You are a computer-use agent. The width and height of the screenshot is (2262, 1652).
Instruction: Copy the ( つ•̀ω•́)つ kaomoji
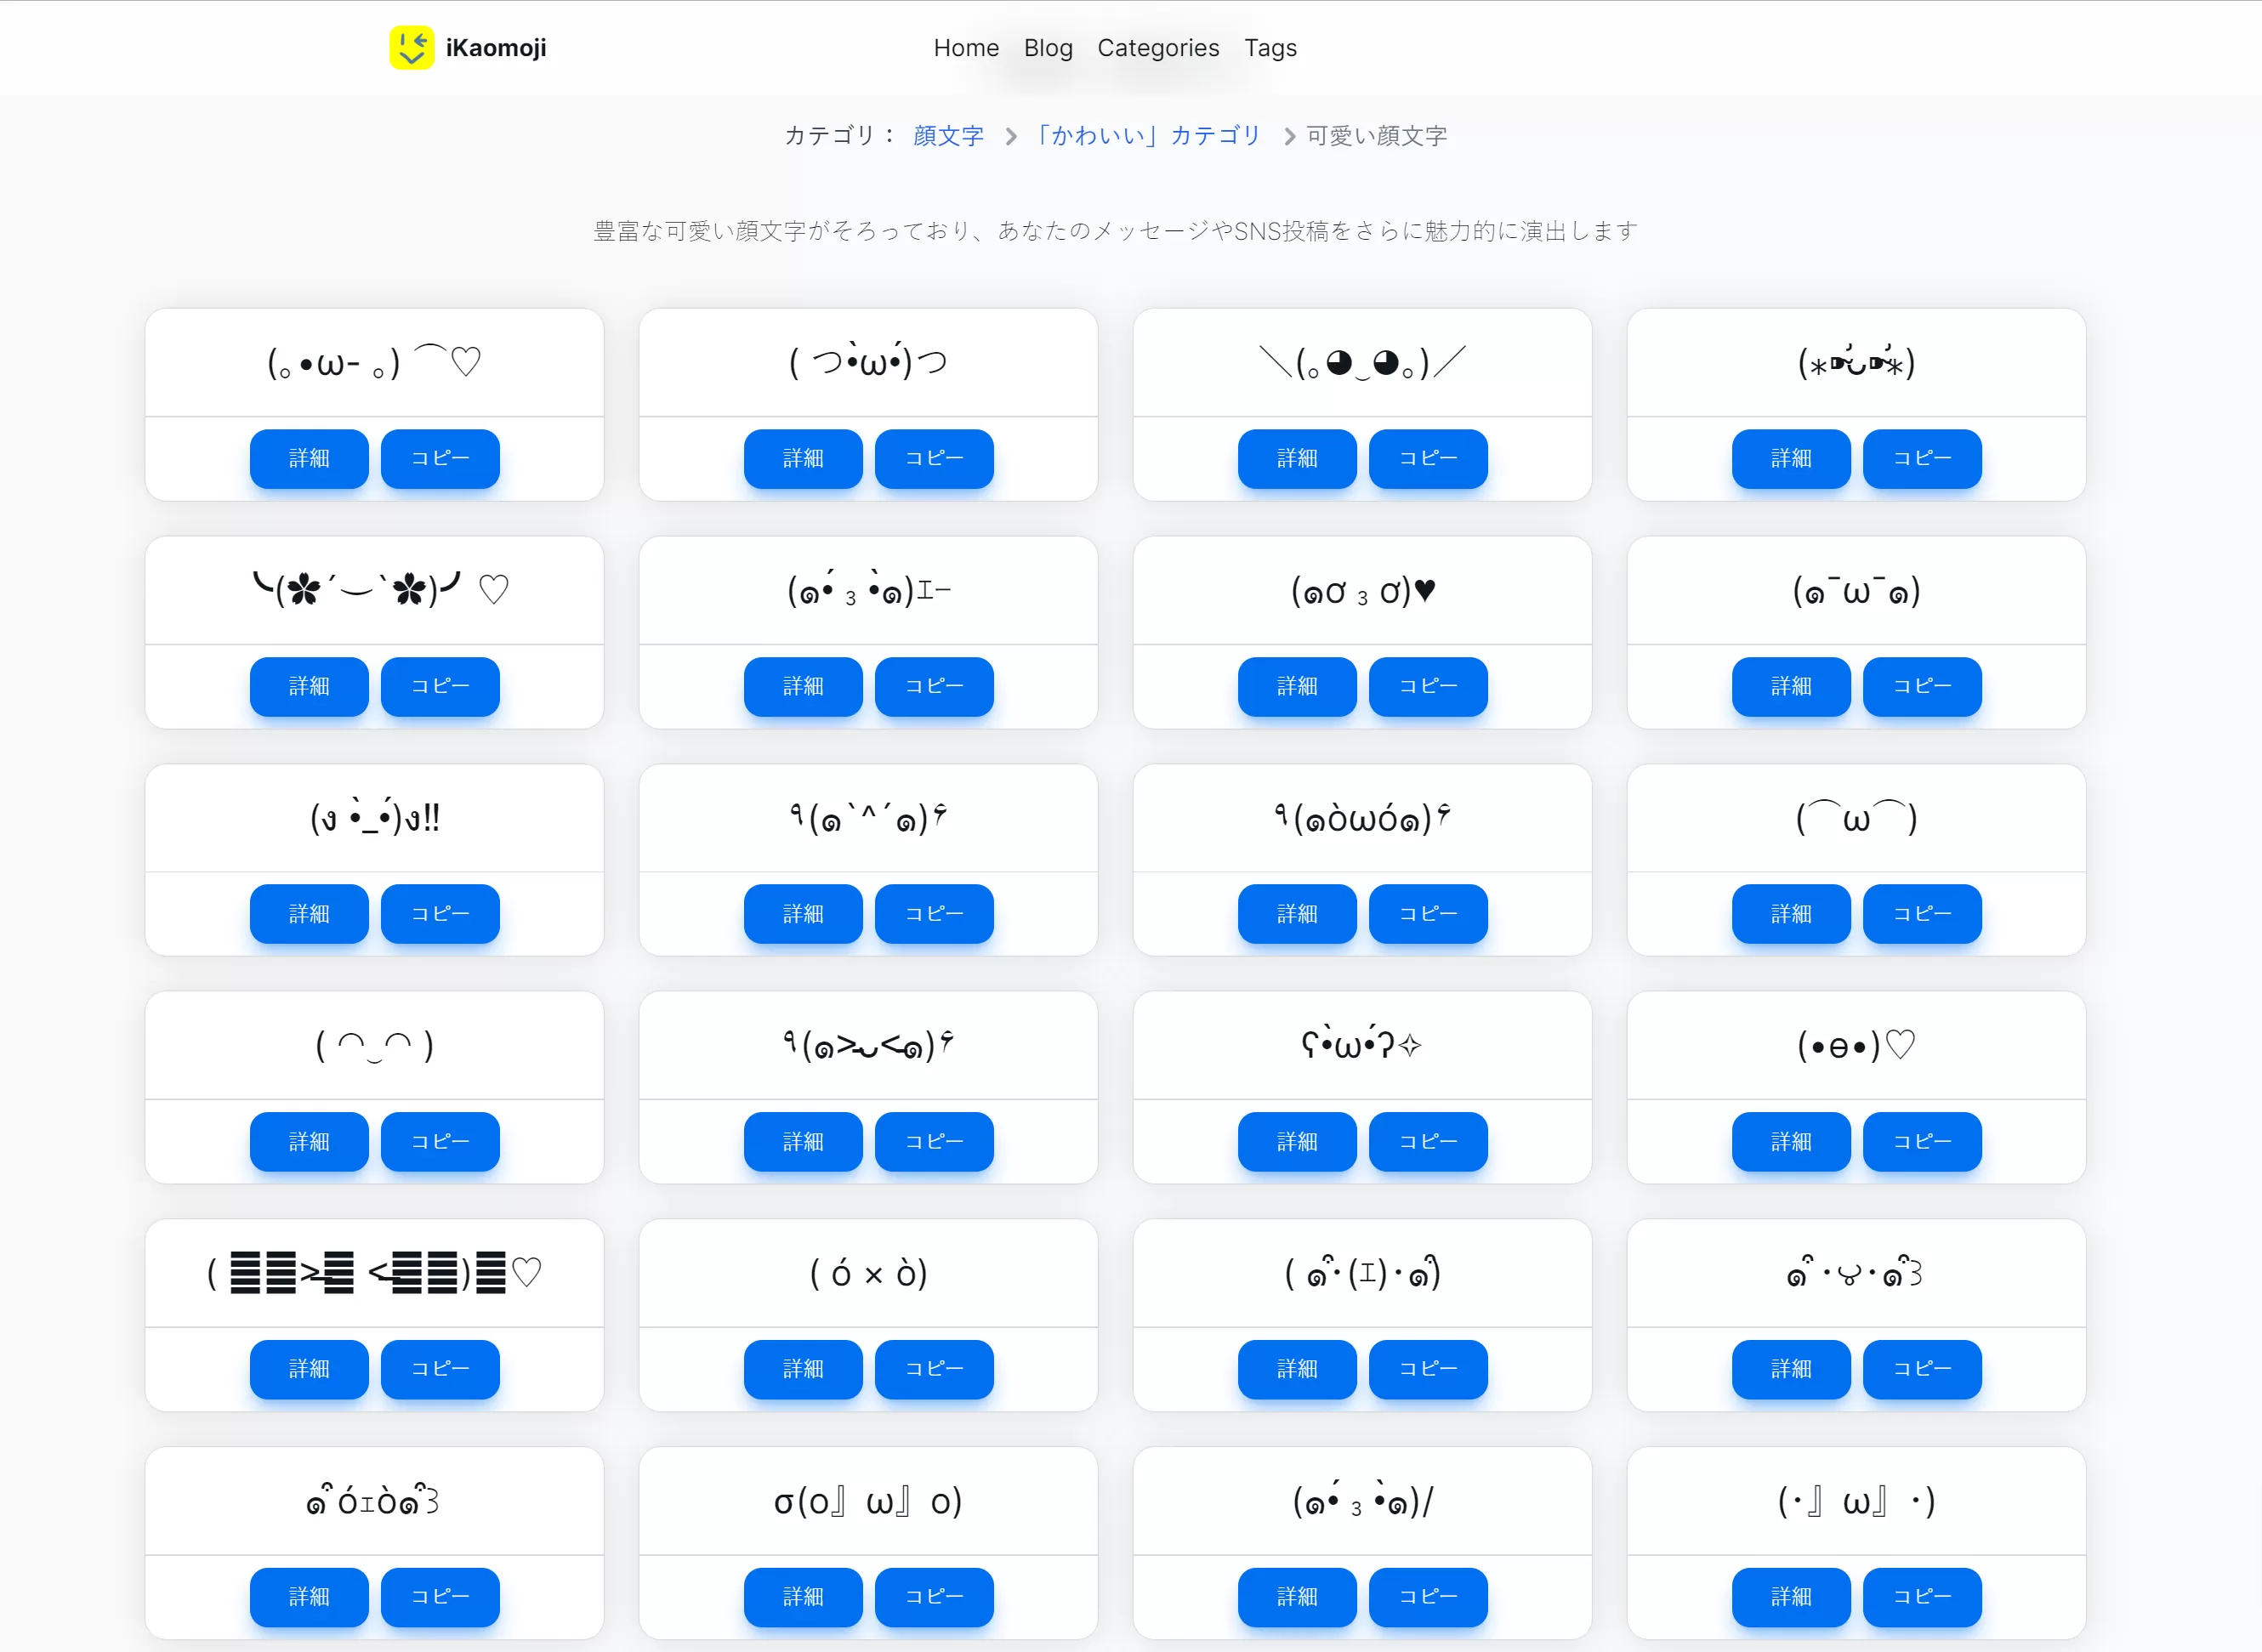tap(933, 459)
